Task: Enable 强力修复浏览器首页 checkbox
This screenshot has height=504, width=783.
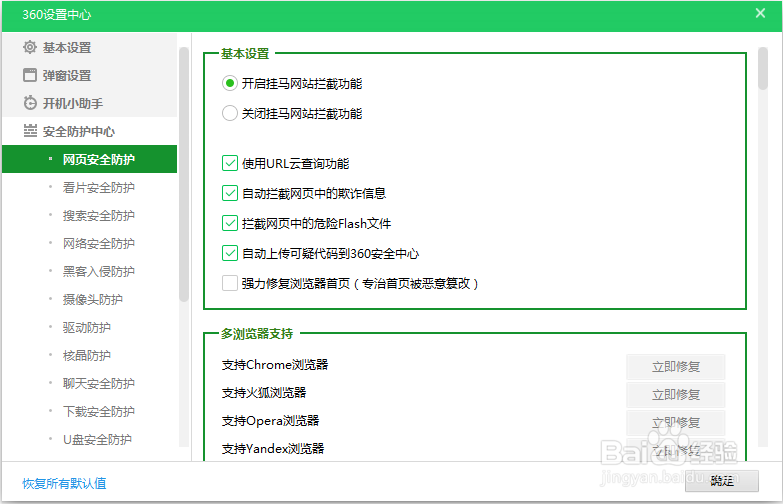Action: 230,283
